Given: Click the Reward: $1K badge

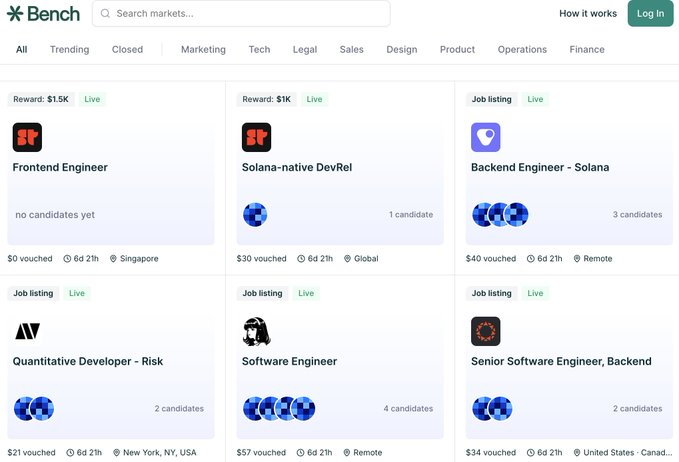Looking at the screenshot, I should (x=266, y=99).
